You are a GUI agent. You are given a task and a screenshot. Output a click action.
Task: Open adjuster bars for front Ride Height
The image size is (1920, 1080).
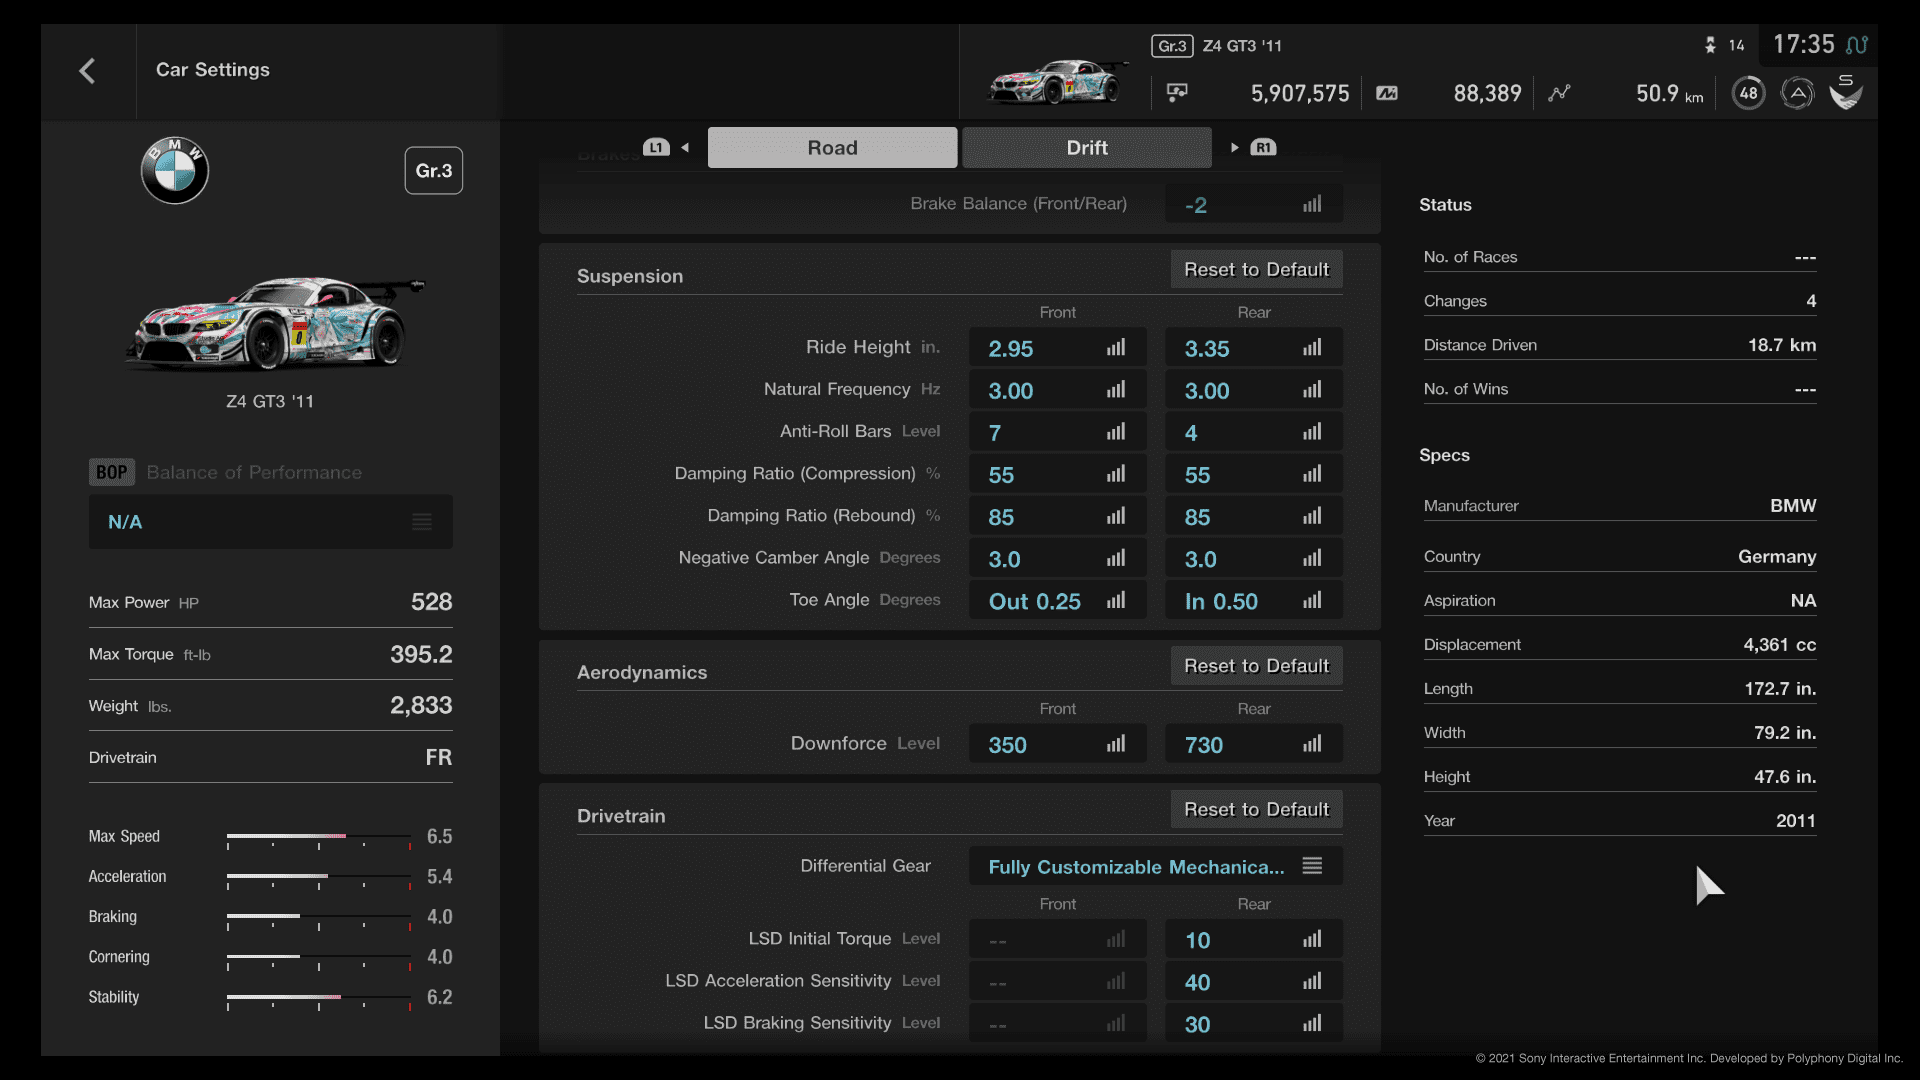(1116, 348)
